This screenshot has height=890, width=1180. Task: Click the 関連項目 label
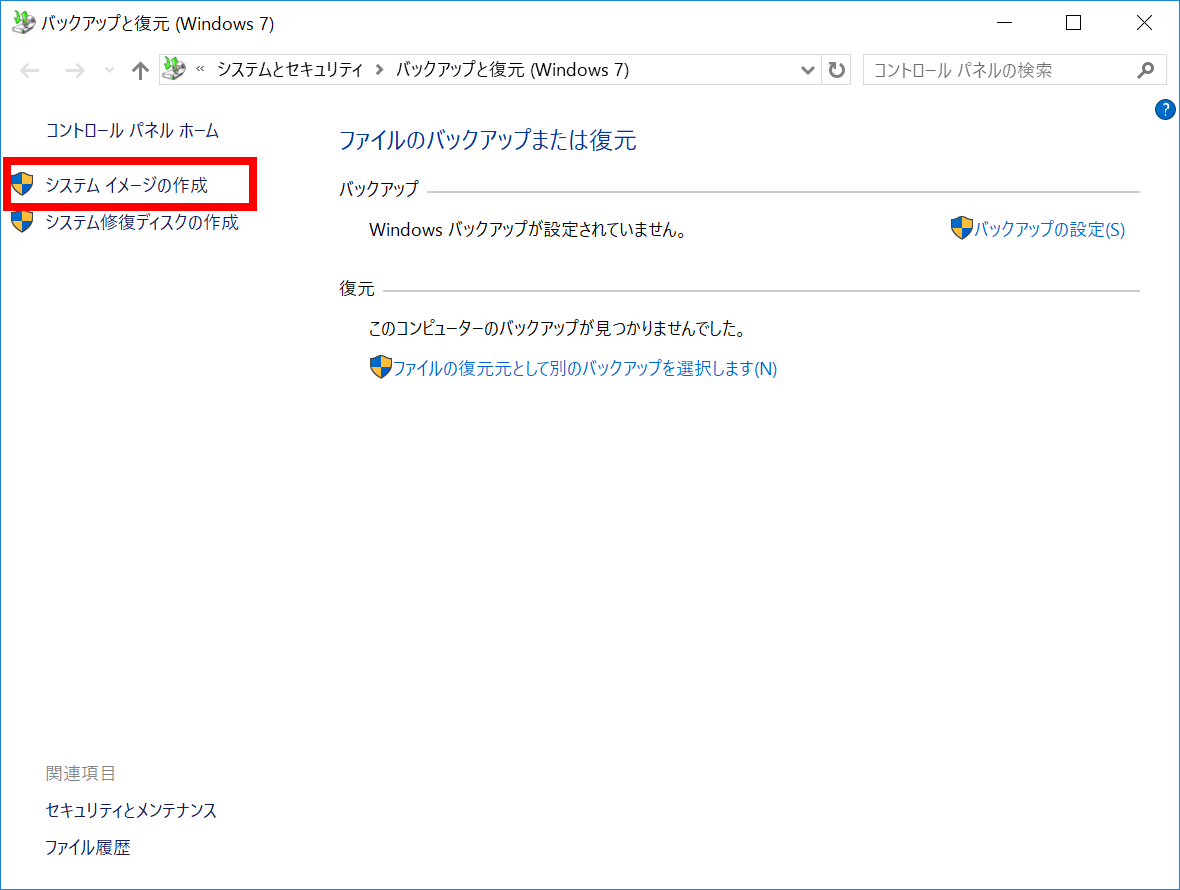(x=81, y=773)
